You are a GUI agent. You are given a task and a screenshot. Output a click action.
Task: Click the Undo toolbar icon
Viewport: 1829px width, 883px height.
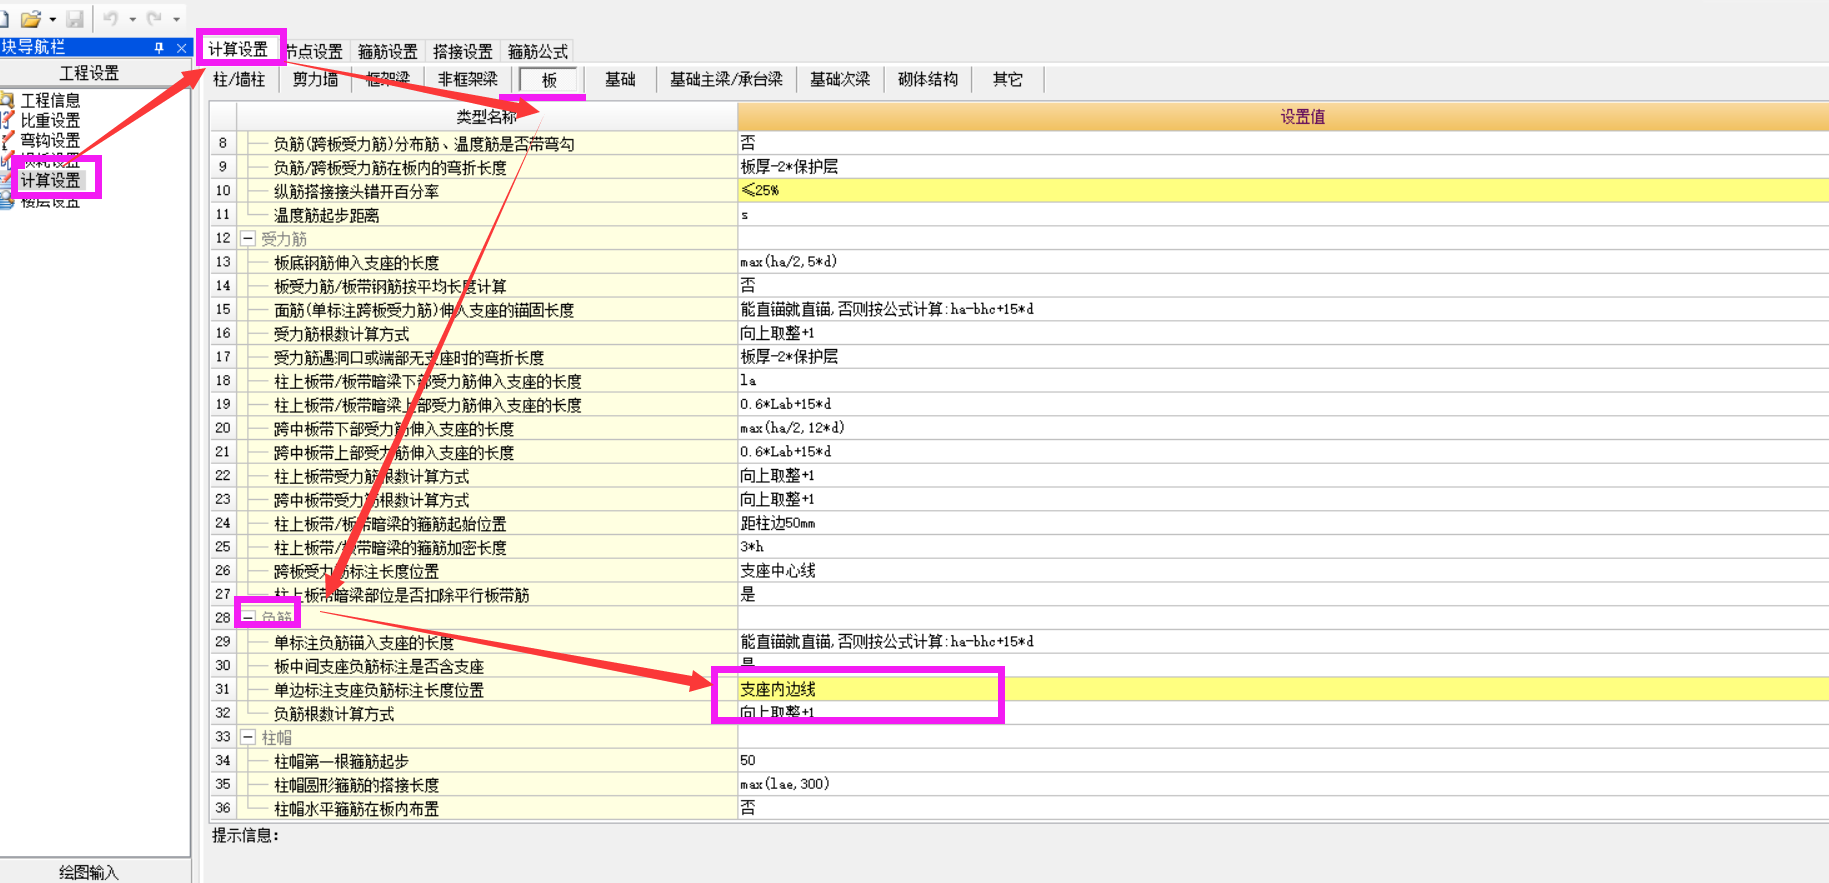(110, 18)
